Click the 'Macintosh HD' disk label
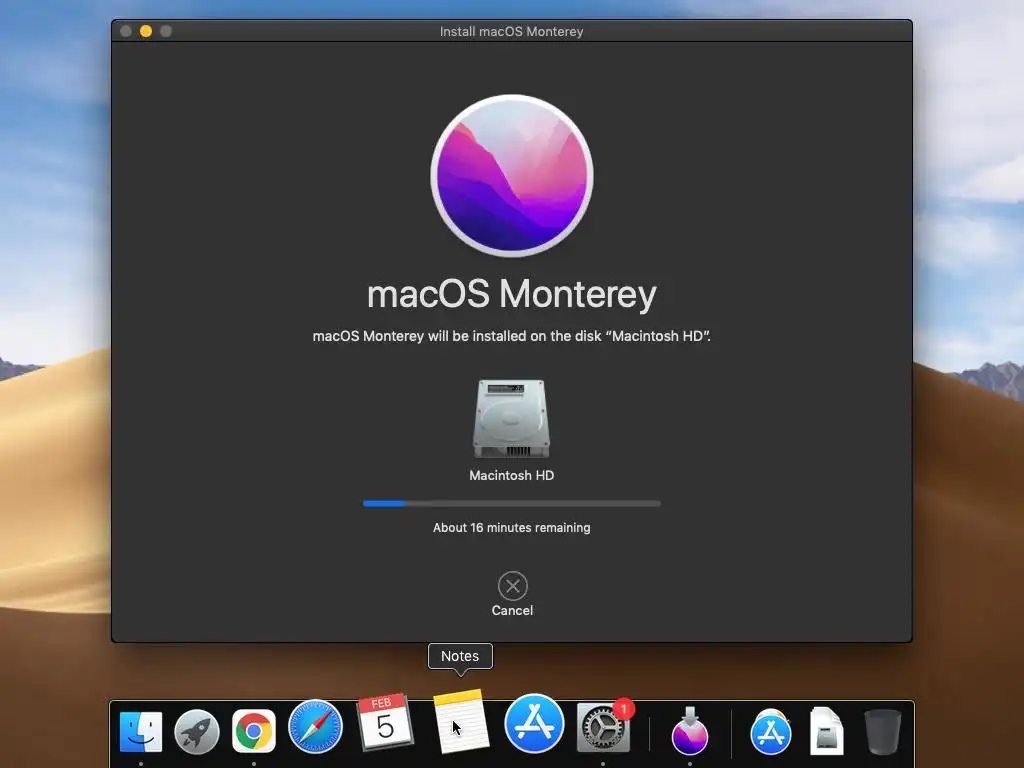 click(512, 475)
